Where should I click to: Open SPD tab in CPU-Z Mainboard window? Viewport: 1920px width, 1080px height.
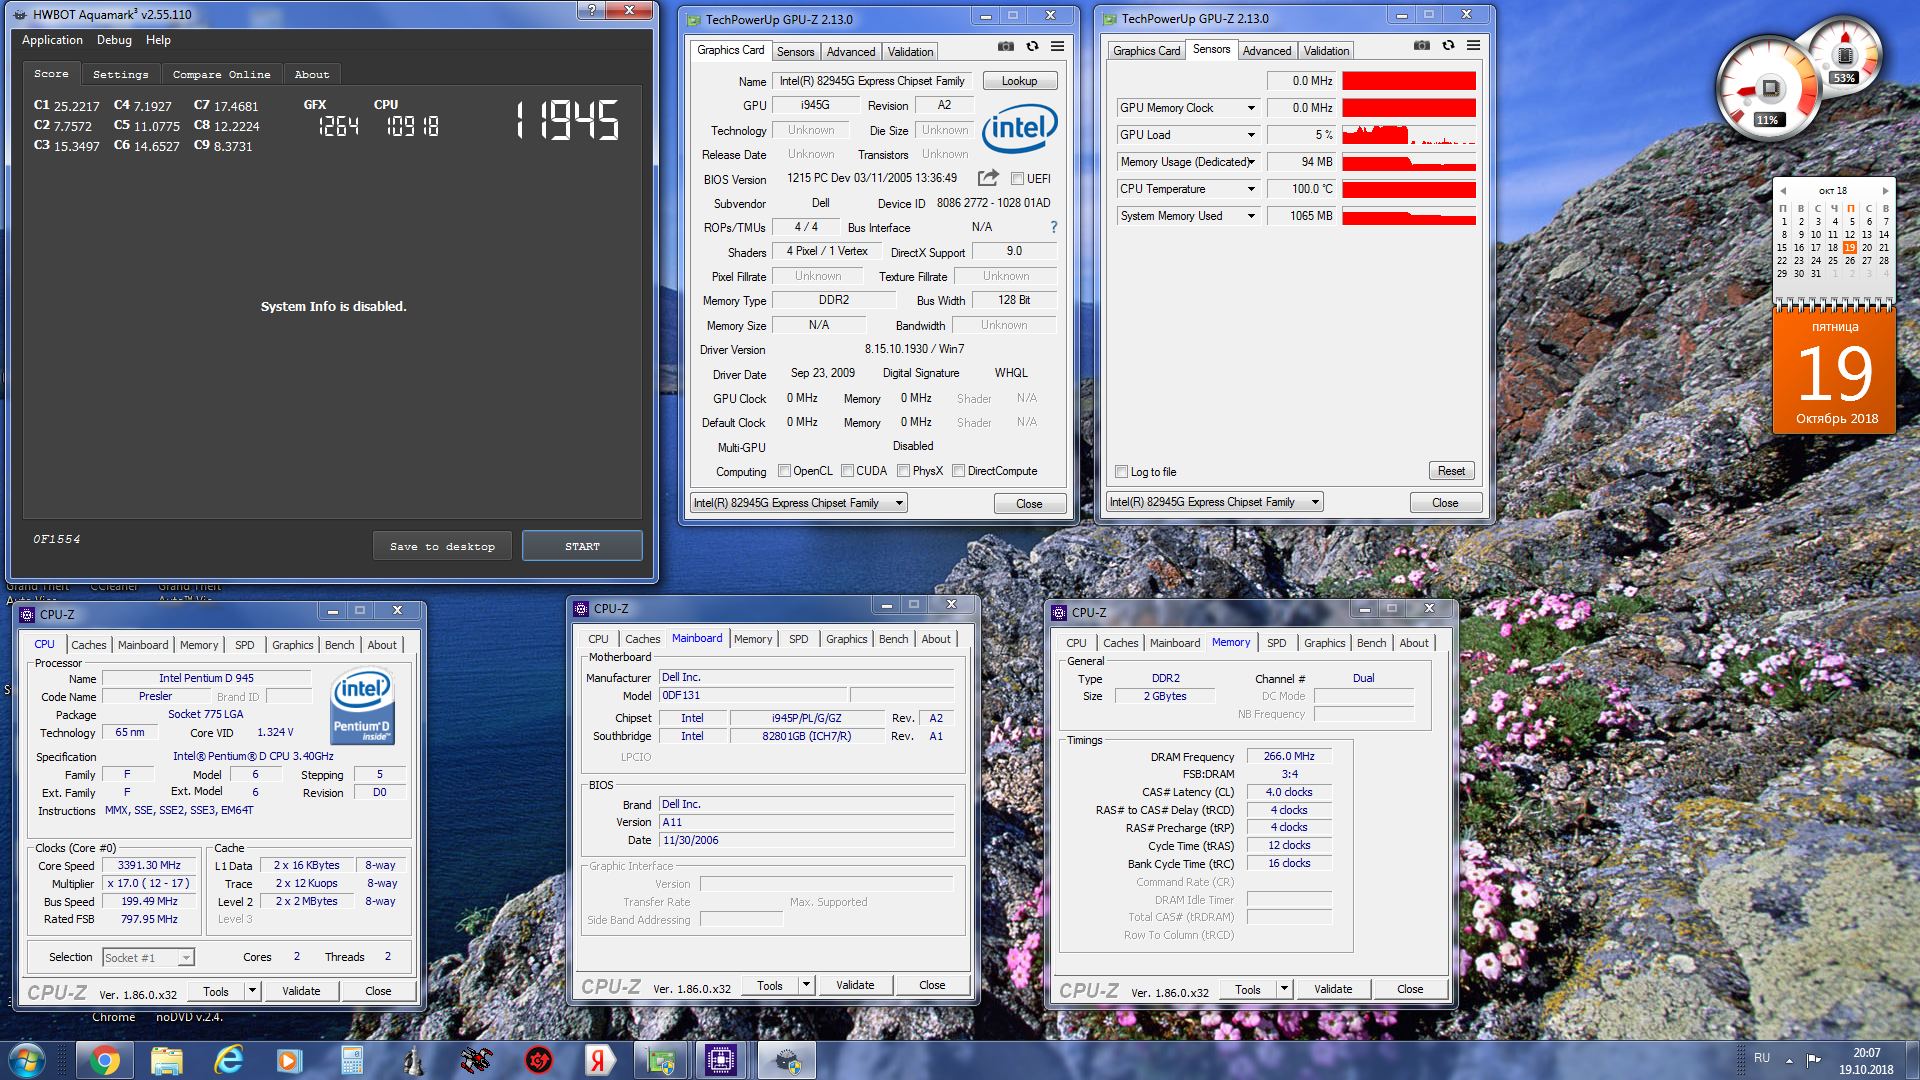tap(798, 639)
